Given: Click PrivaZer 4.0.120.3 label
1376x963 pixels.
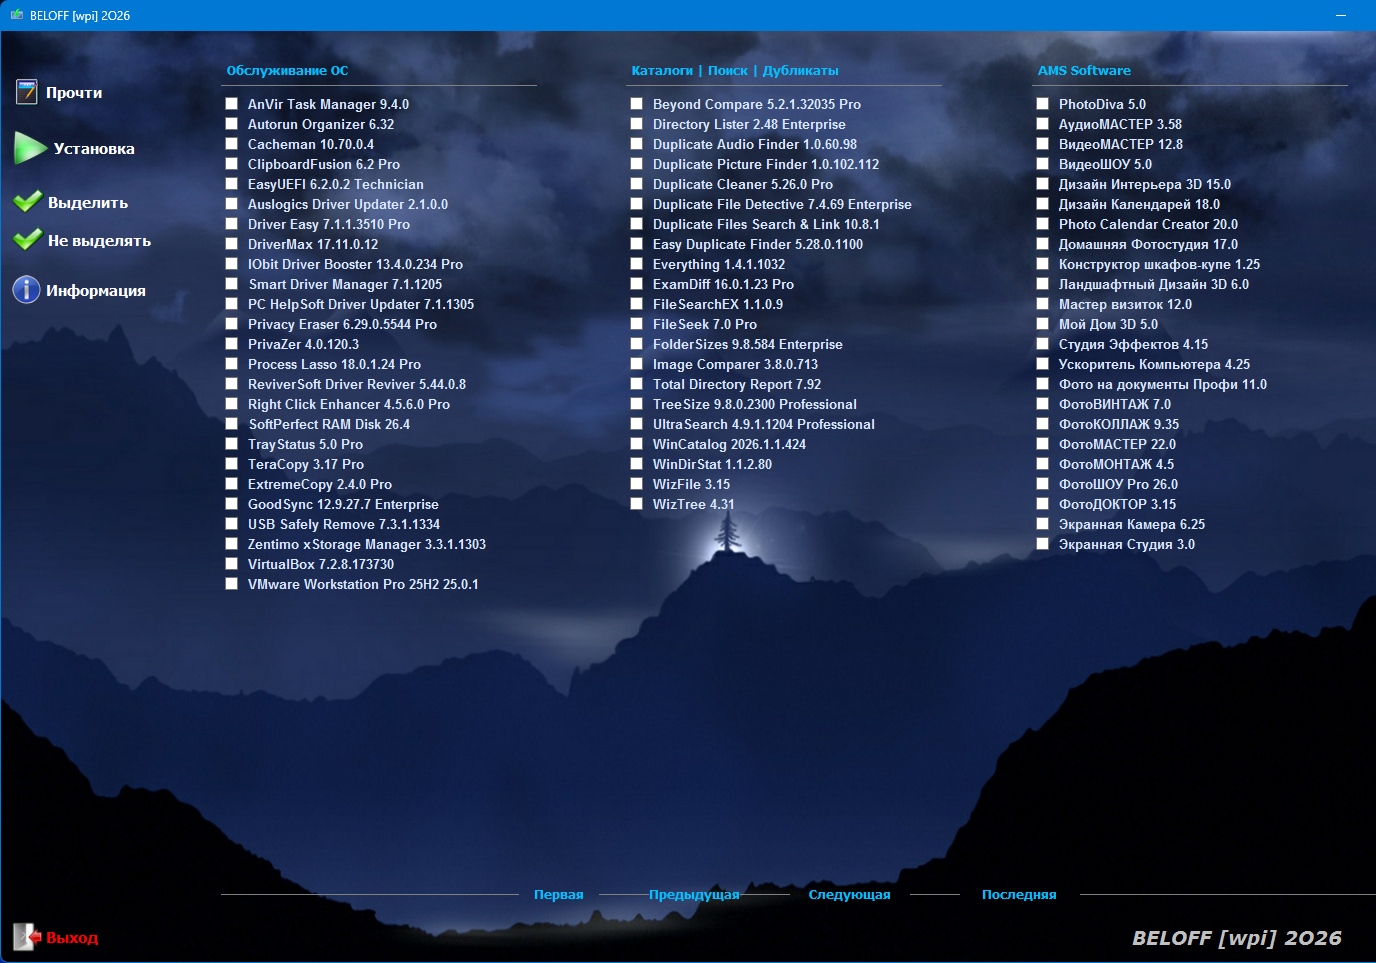Looking at the screenshot, I should 304,344.
